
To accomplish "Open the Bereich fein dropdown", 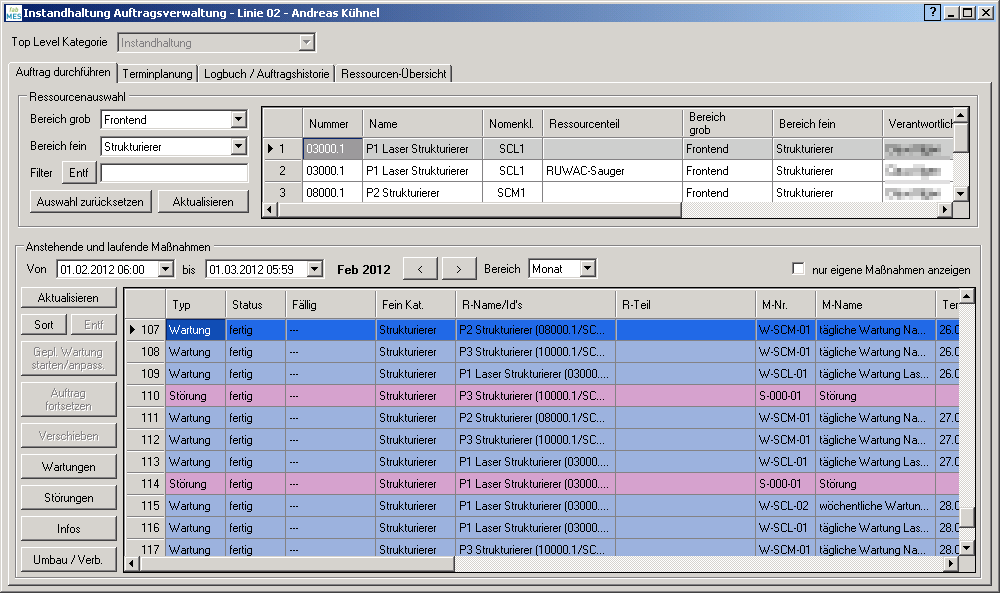I will tap(238, 147).
